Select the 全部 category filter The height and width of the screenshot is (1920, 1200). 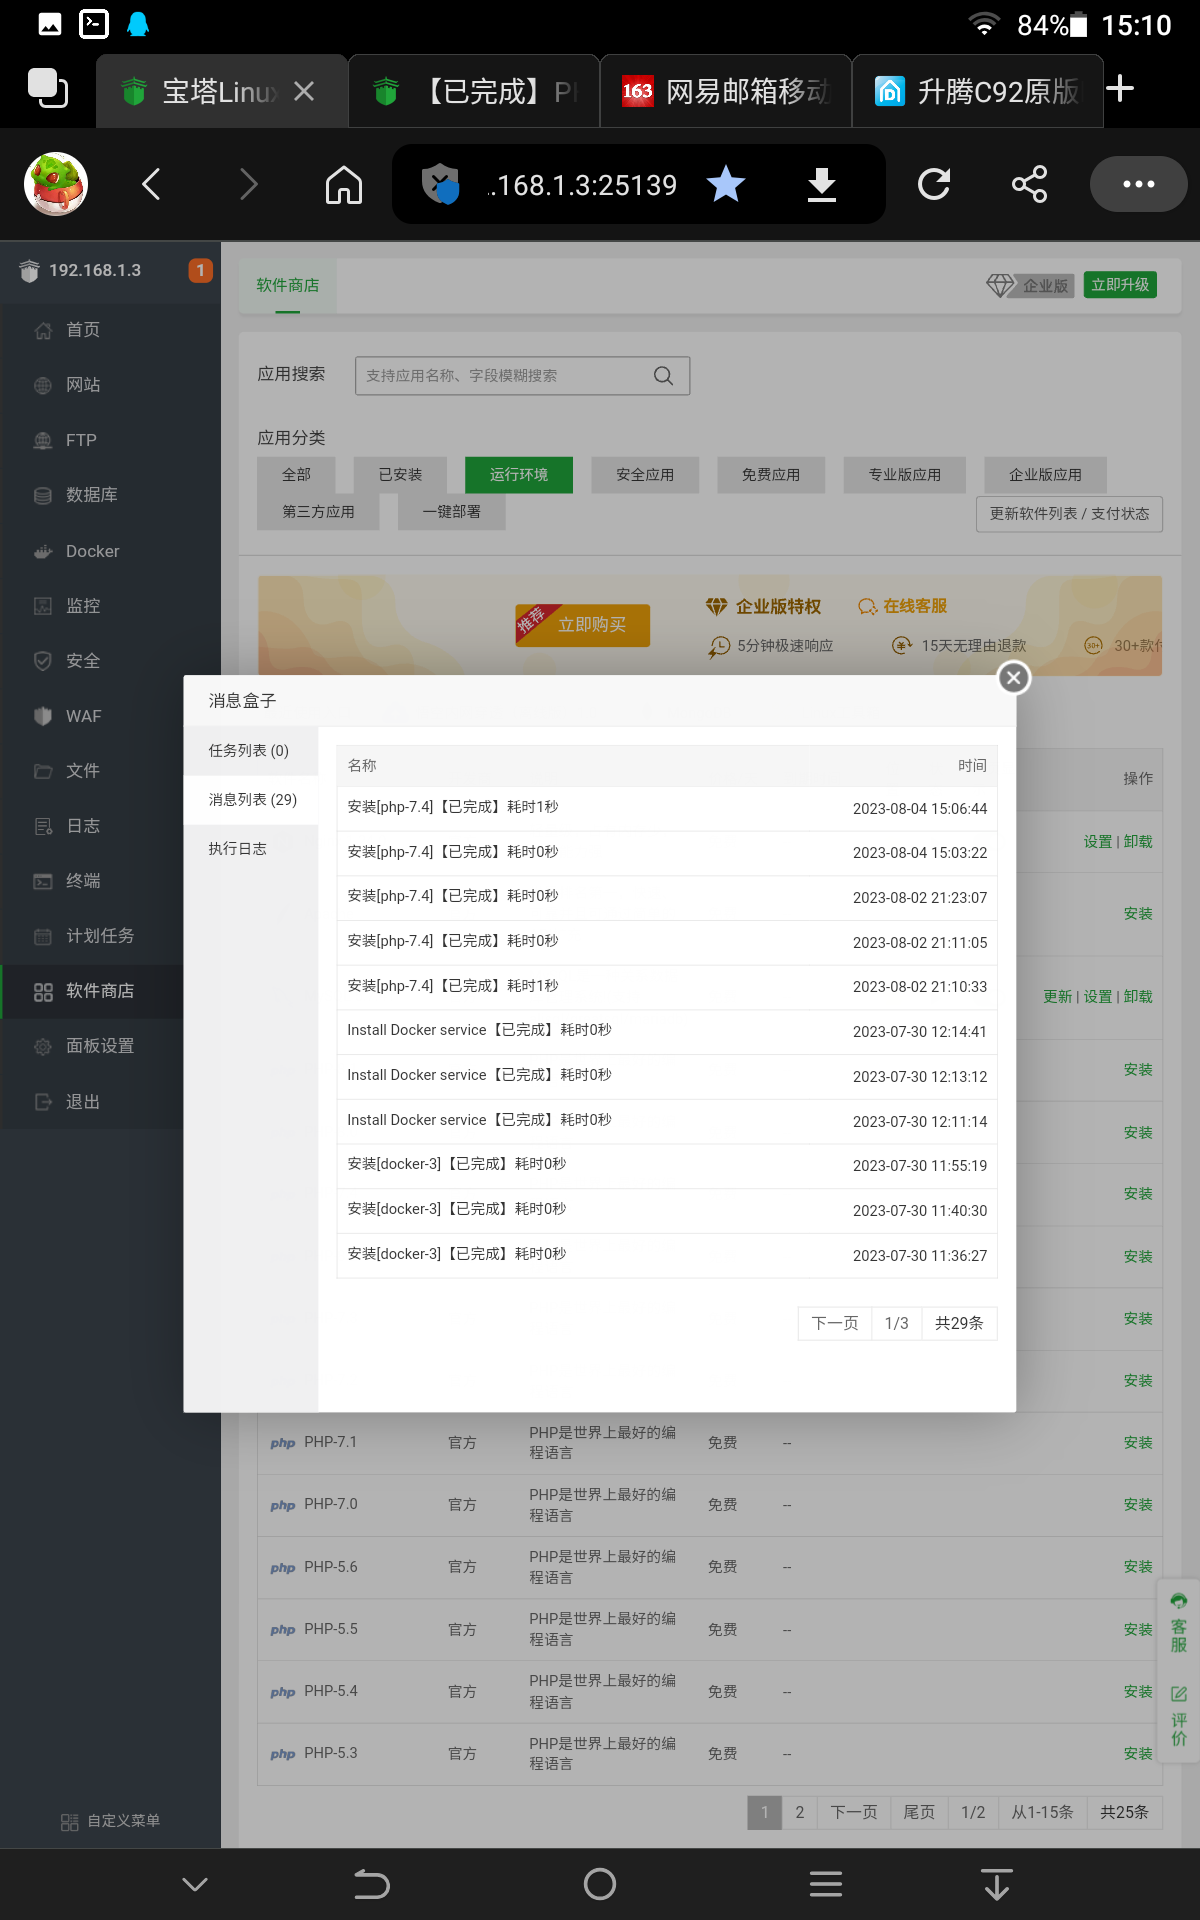pyautogui.click(x=296, y=475)
